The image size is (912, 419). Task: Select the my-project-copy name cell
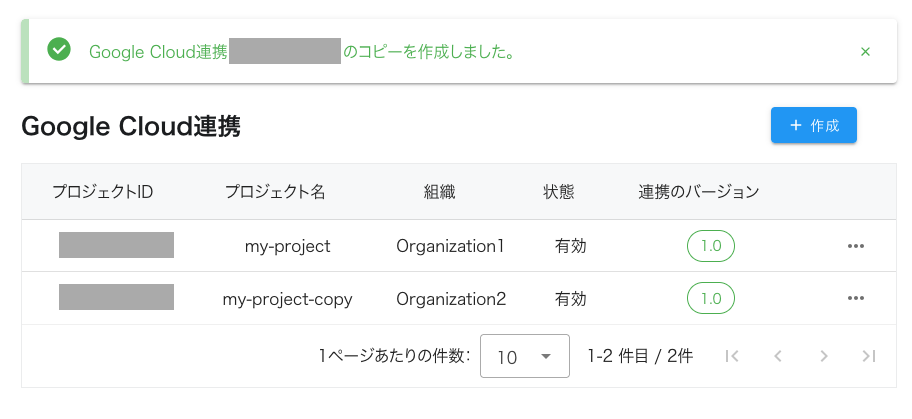[287, 299]
